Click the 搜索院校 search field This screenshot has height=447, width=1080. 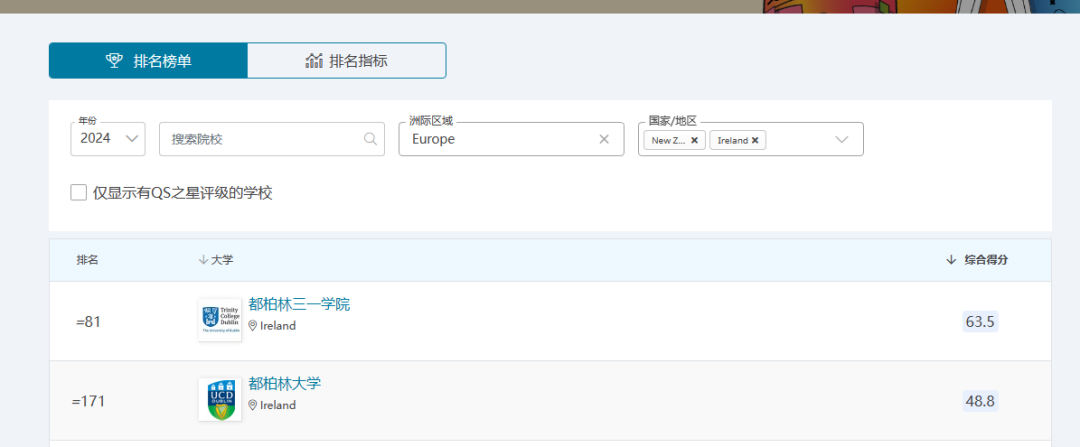[271, 139]
